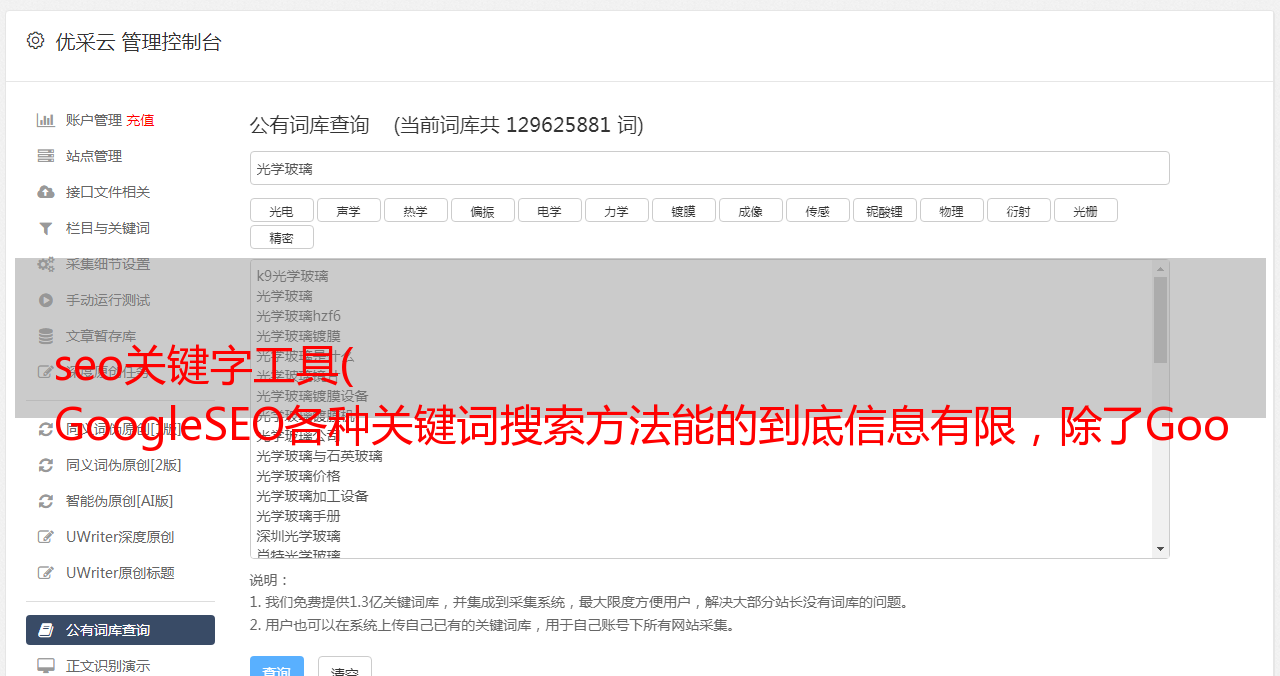Image resolution: width=1280 pixels, height=676 pixels.
Task: Click the 物理 tag button
Action: pyautogui.click(x=952, y=211)
